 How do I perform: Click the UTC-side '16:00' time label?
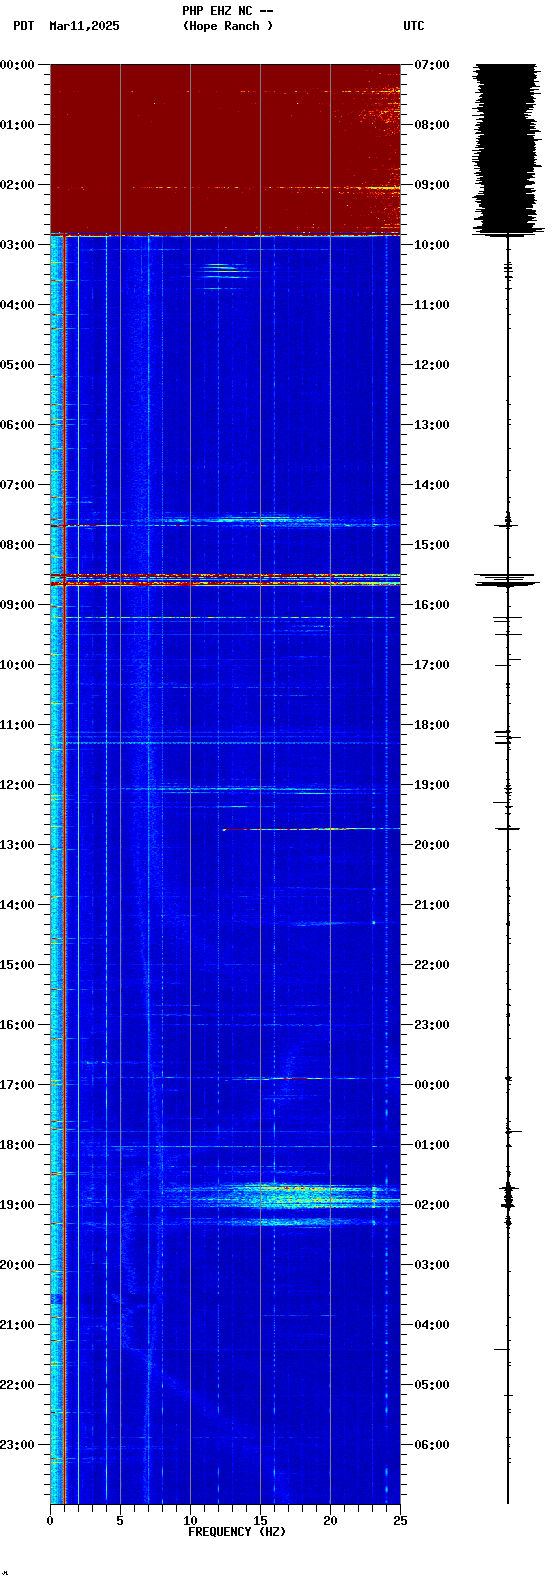(431, 605)
